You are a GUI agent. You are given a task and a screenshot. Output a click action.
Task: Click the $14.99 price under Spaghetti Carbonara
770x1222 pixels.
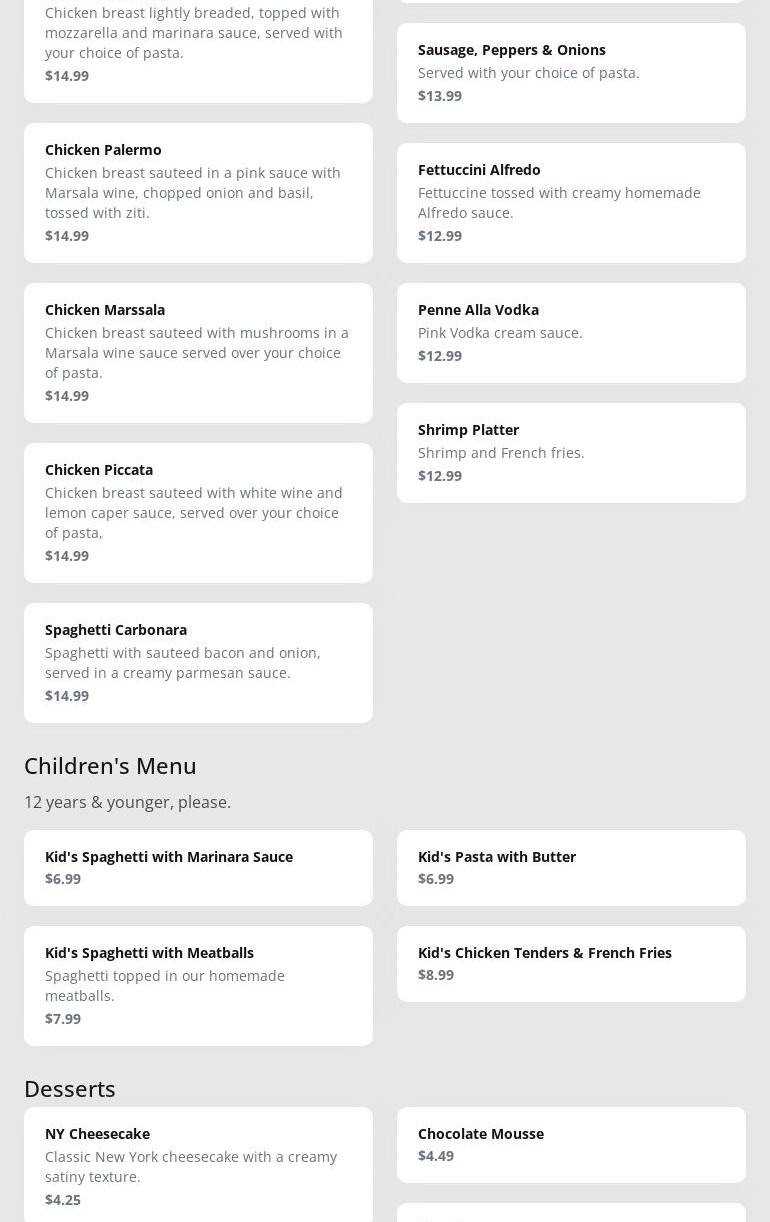[x=67, y=695]
